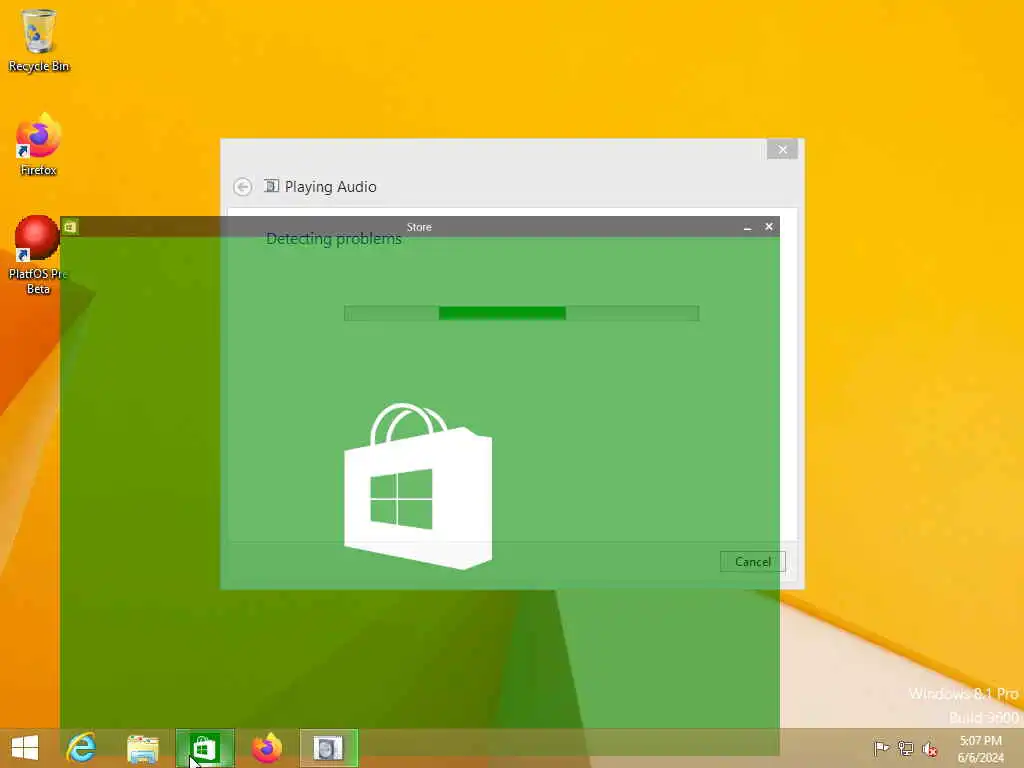Click the Store window title bar icon

pyautogui.click(x=70, y=227)
